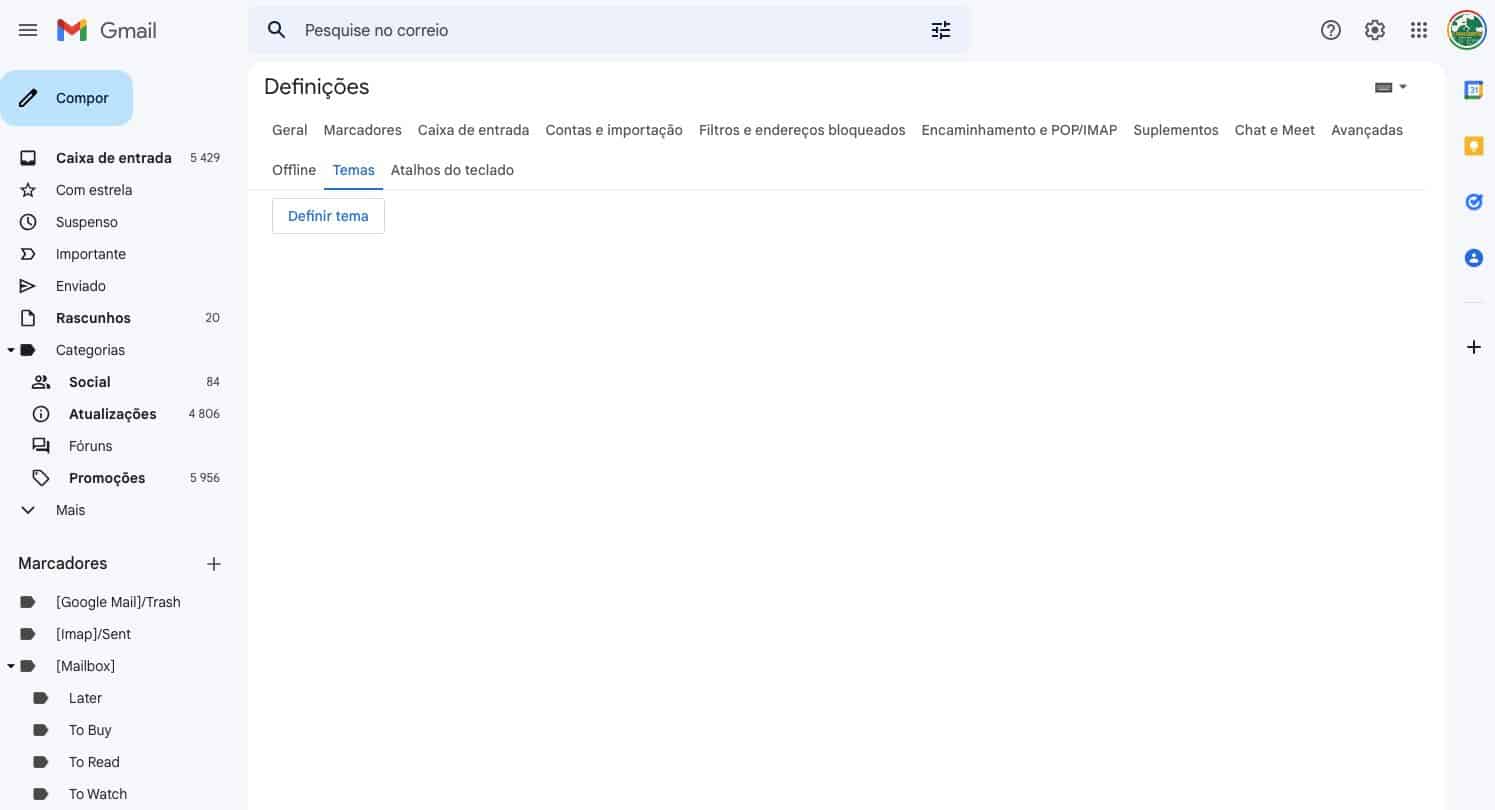Open Google Calendar from the side panel

pyautogui.click(x=1473, y=90)
